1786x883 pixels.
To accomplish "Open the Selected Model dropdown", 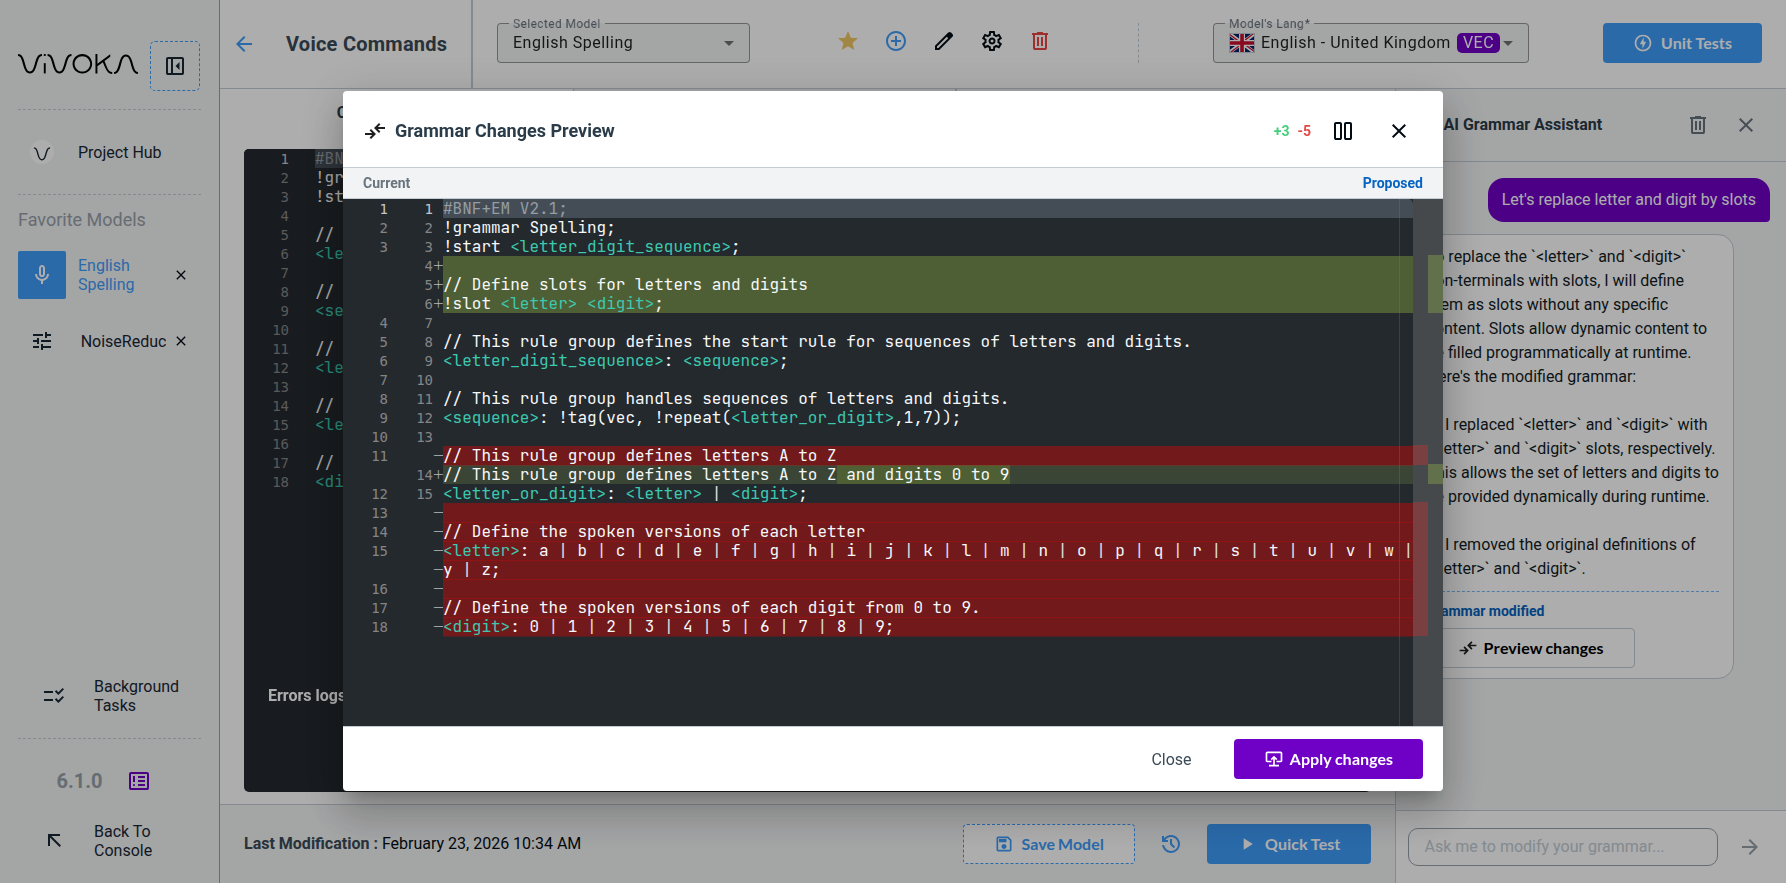I will [622, 43].
